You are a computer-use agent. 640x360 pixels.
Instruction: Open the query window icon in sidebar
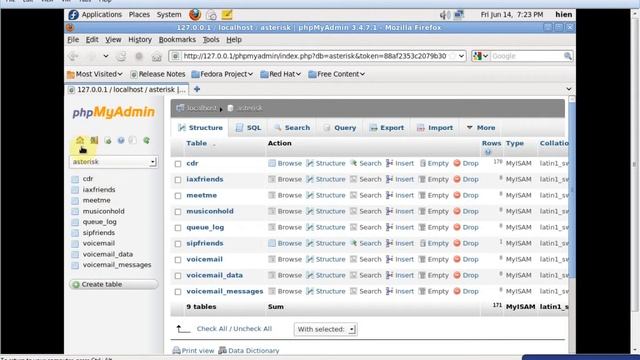pos(108,140)
